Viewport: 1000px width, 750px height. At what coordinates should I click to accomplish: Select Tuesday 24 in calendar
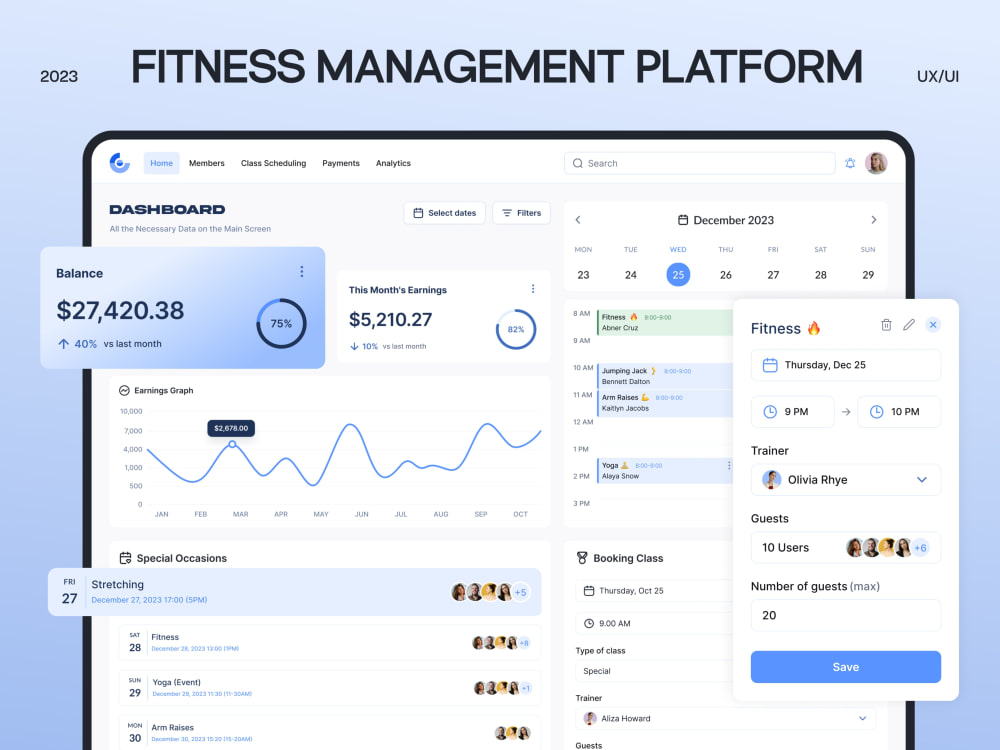pos(631,275)
